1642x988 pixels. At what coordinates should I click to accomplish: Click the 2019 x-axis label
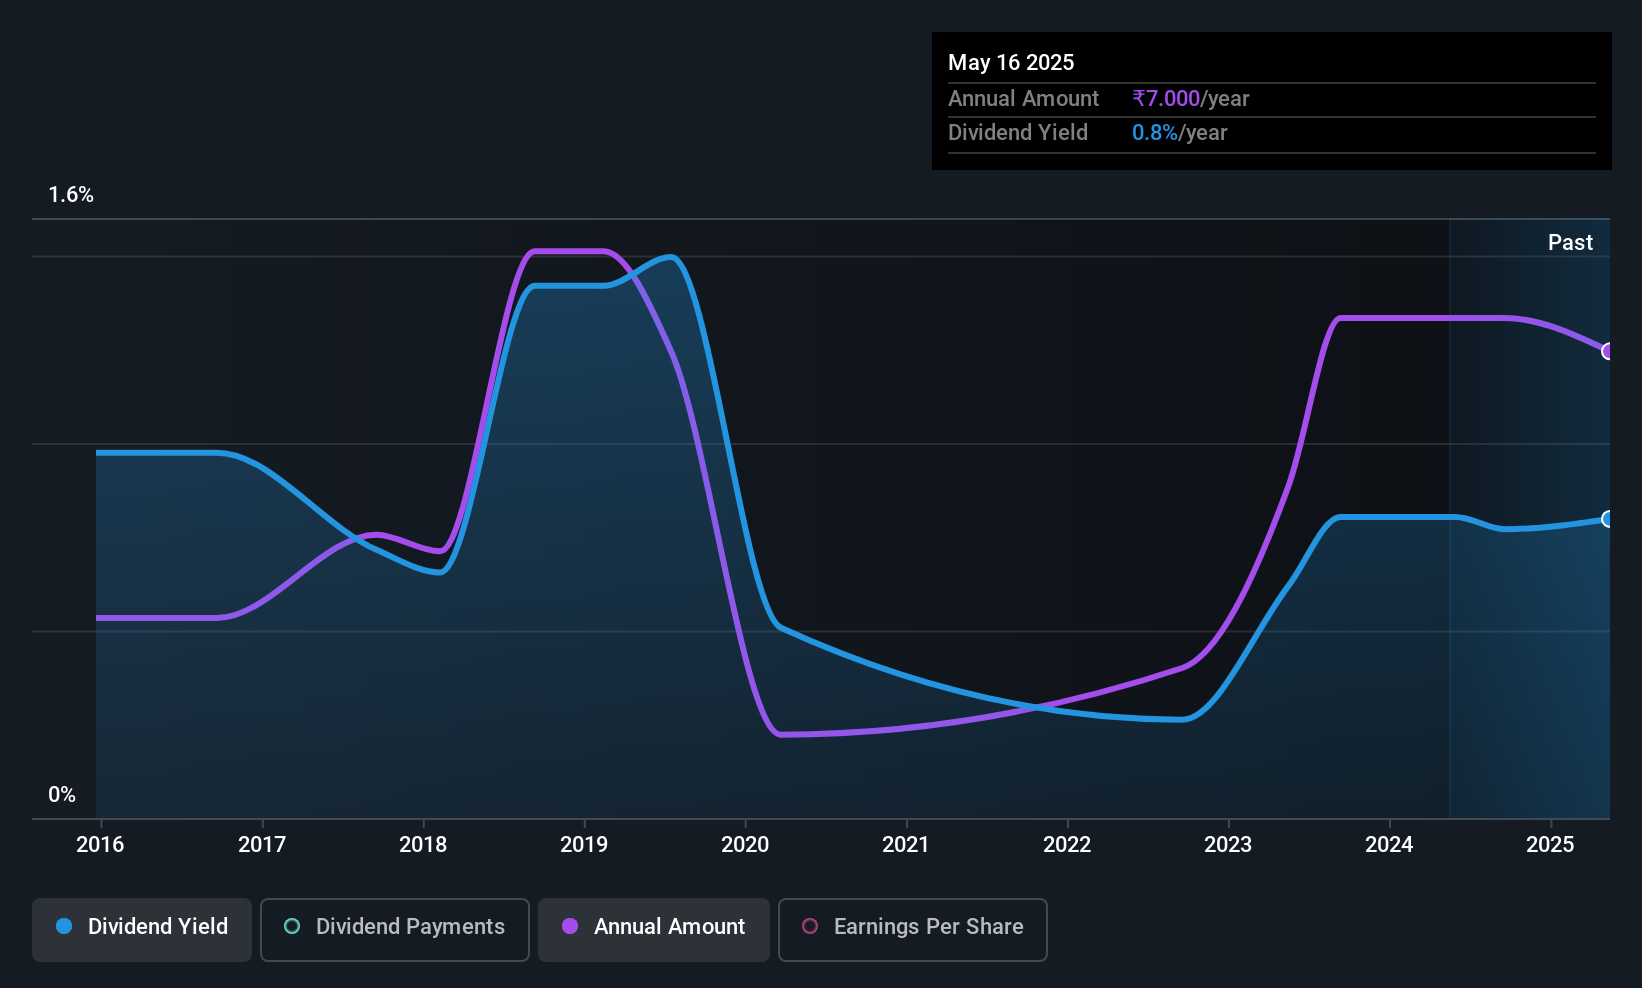point(584,844)
